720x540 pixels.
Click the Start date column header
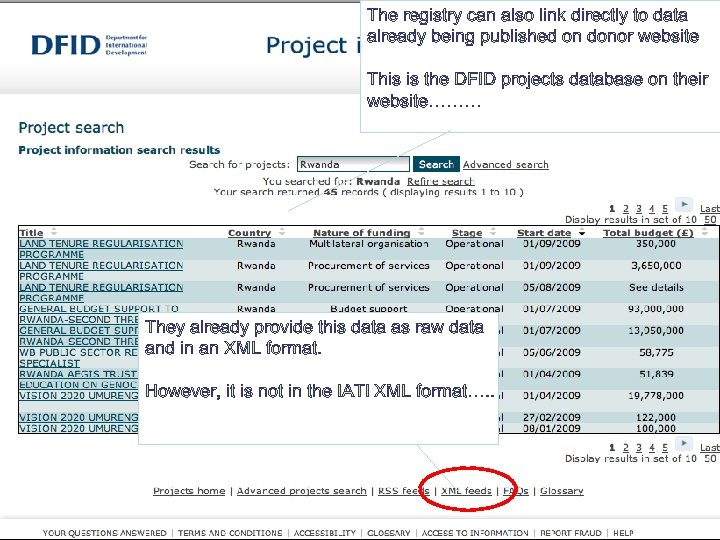pos(544,233)
